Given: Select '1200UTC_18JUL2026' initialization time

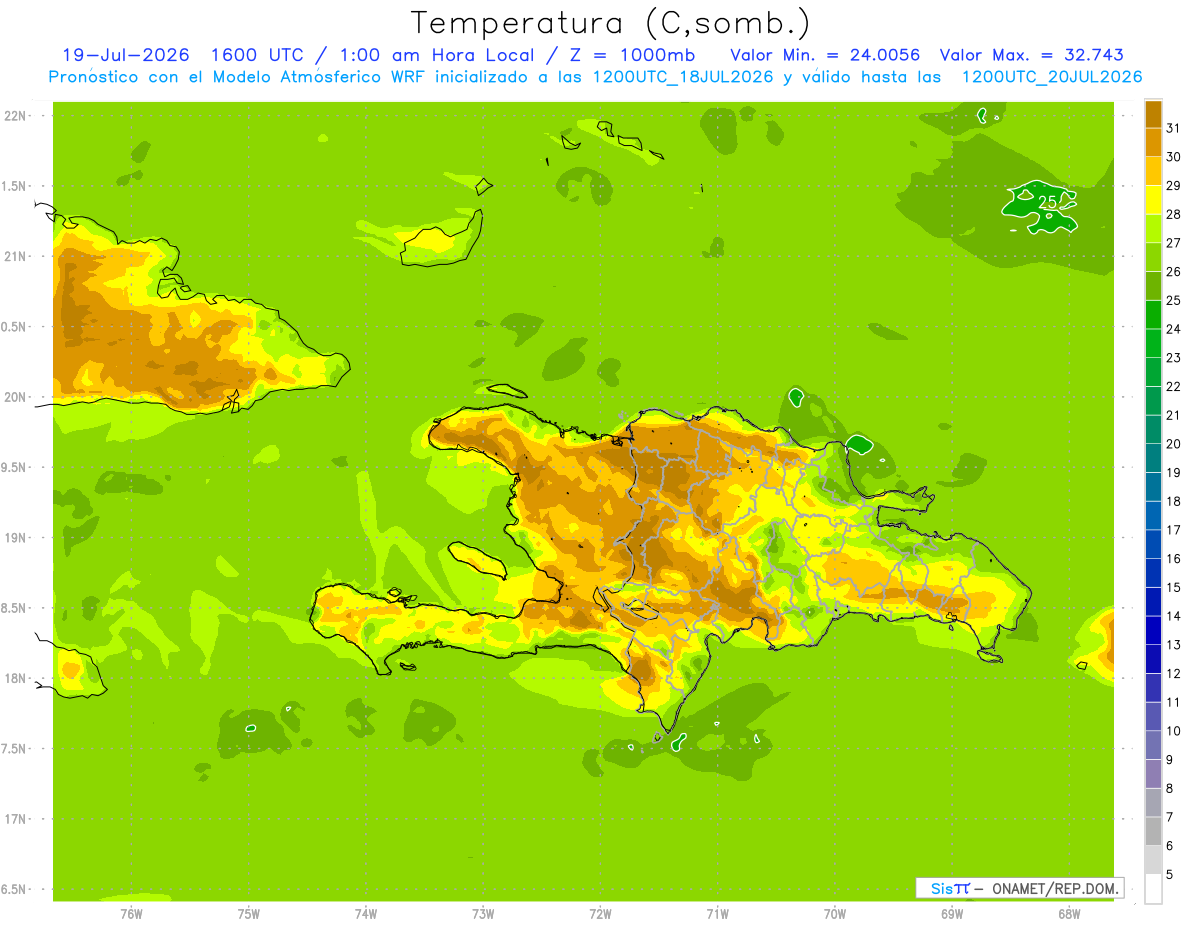Looking at the screenshot, I should click(x=680, y=77).
